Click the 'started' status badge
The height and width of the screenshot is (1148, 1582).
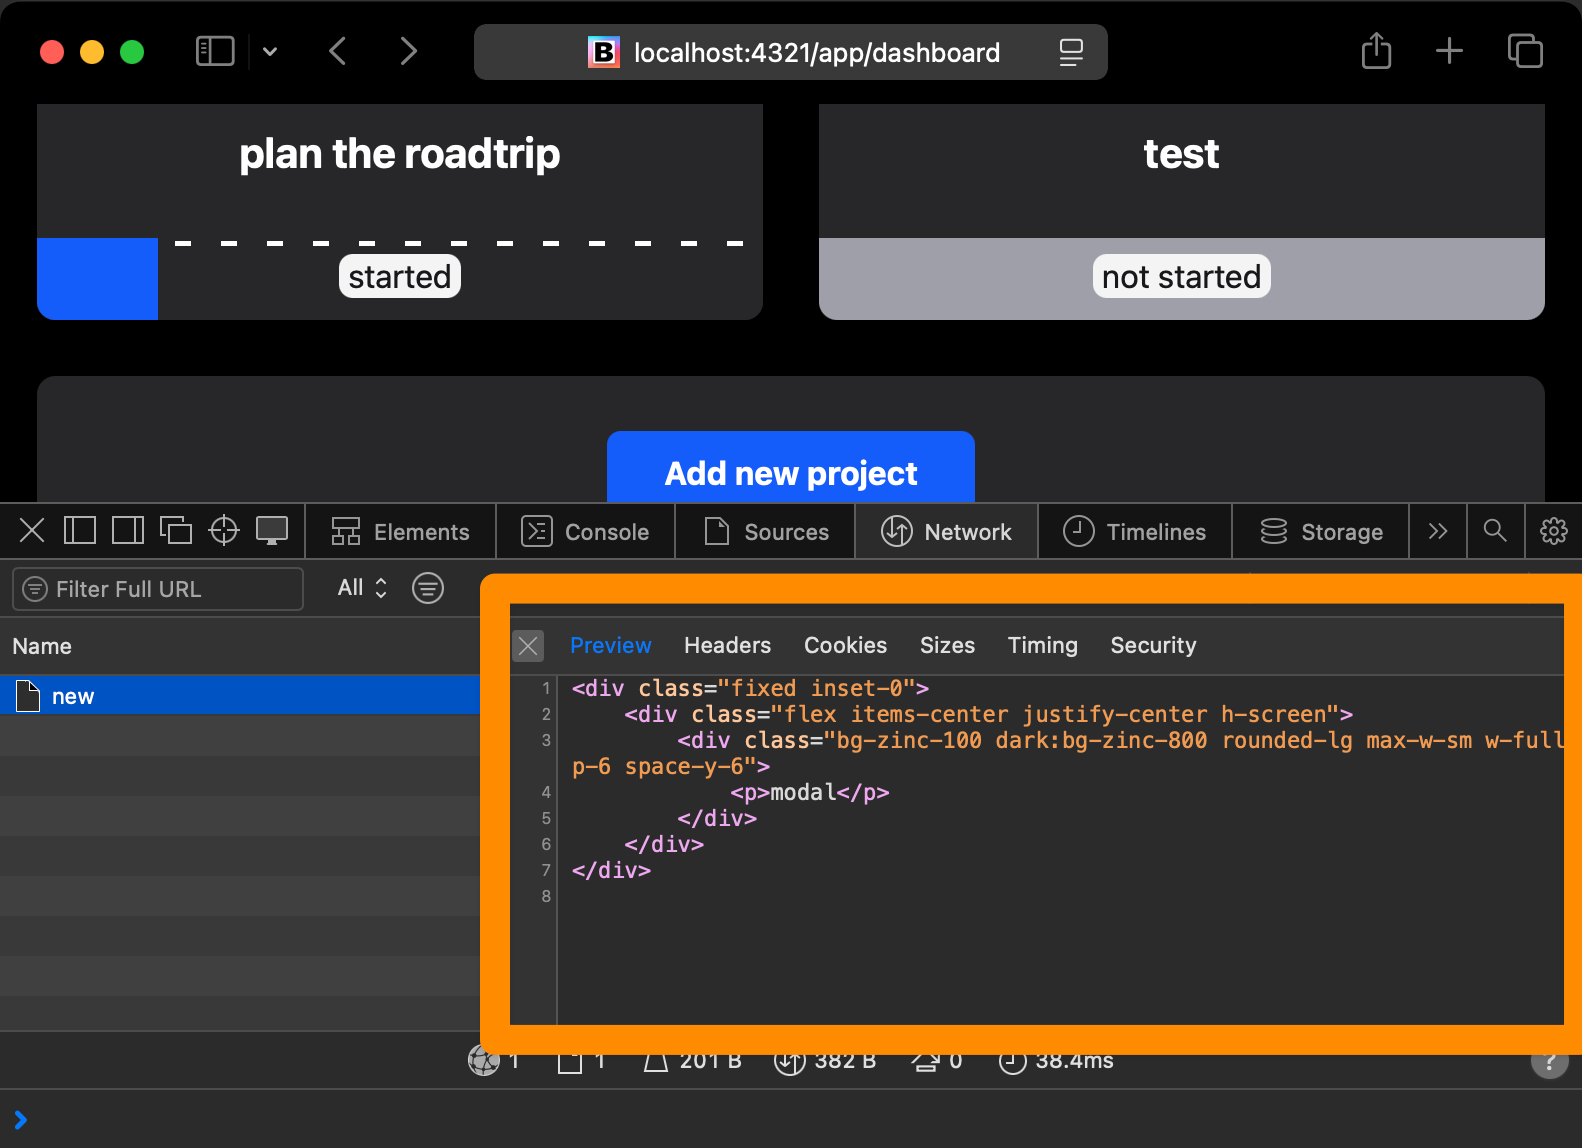[400, 276]
